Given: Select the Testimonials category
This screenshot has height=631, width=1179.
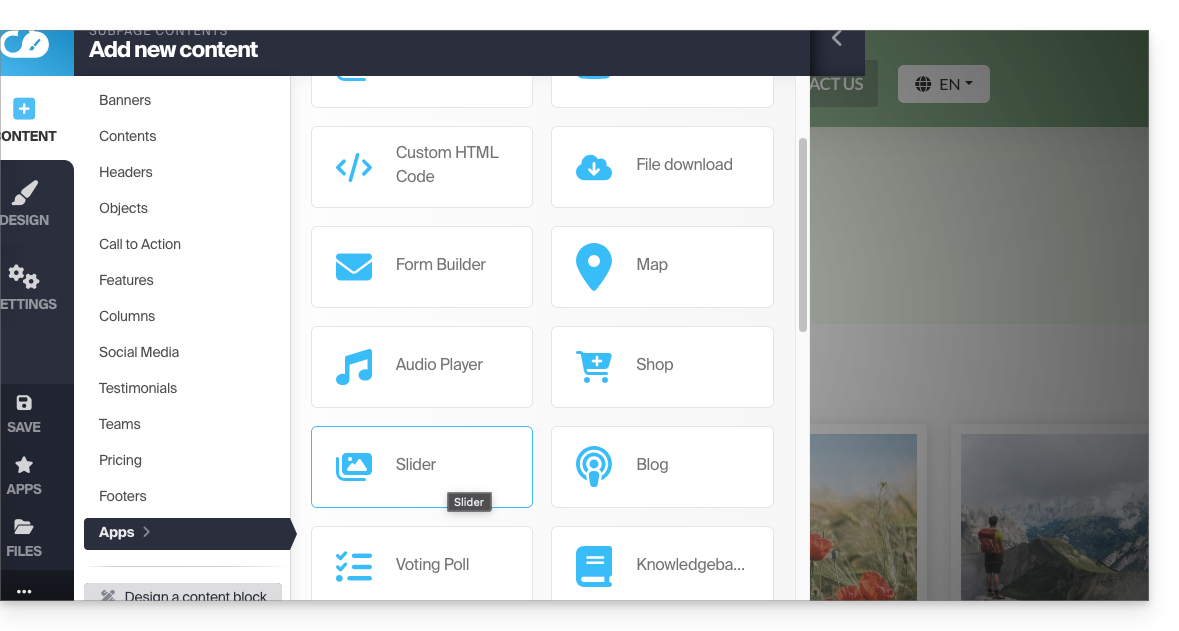Looking at the screenshot, I should point(138,388).
